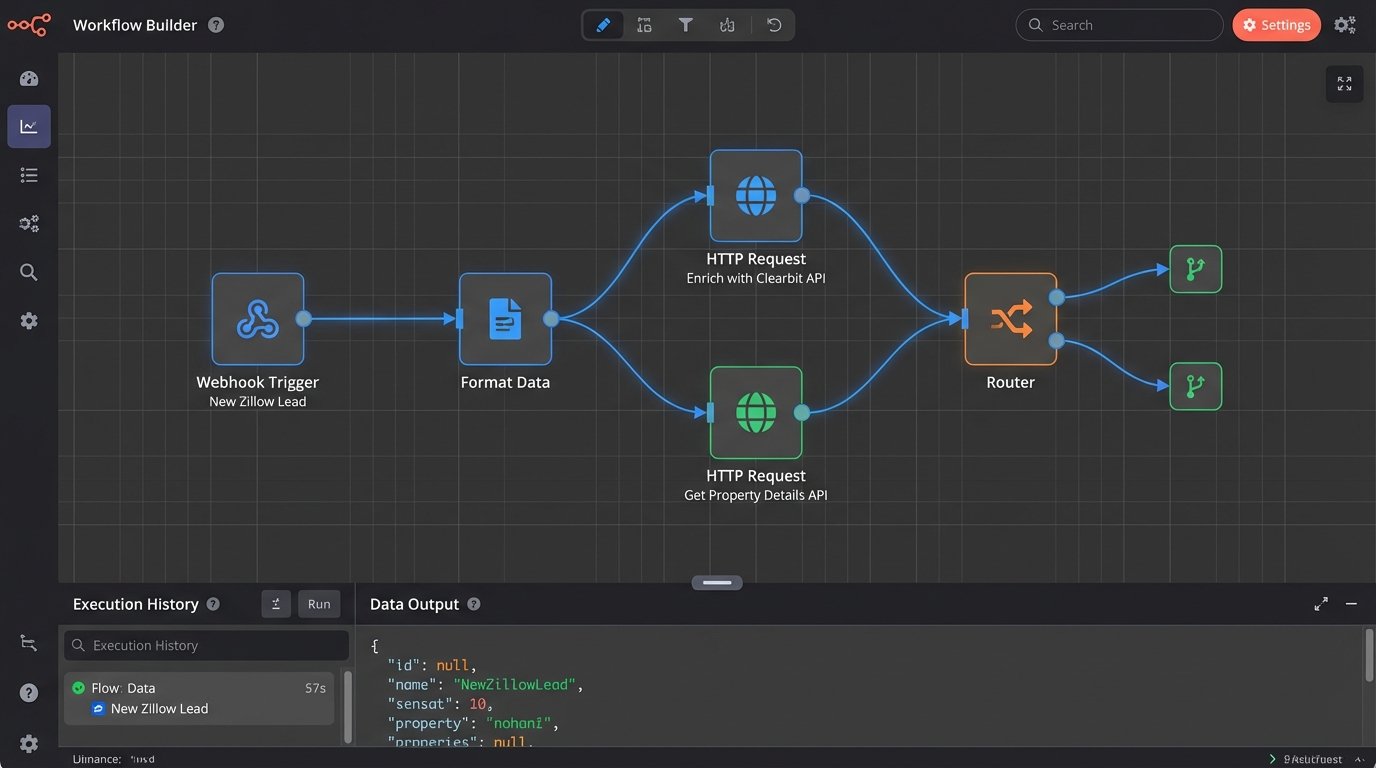The image size is (1376, 768).
Task: Click the panel resize handle above Data Output
Action: 716,582
